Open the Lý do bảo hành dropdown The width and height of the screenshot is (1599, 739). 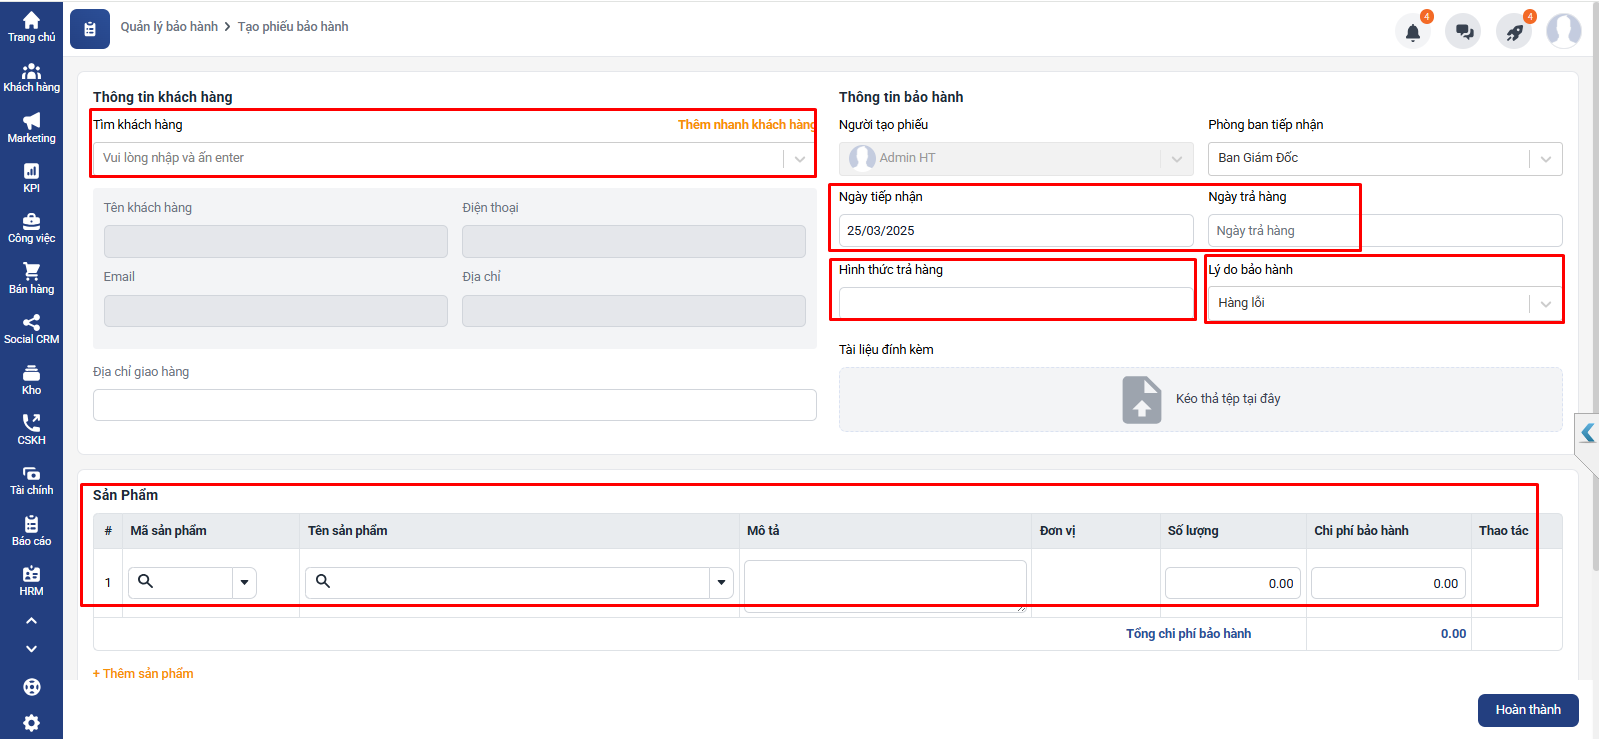tap(1545, 304)
